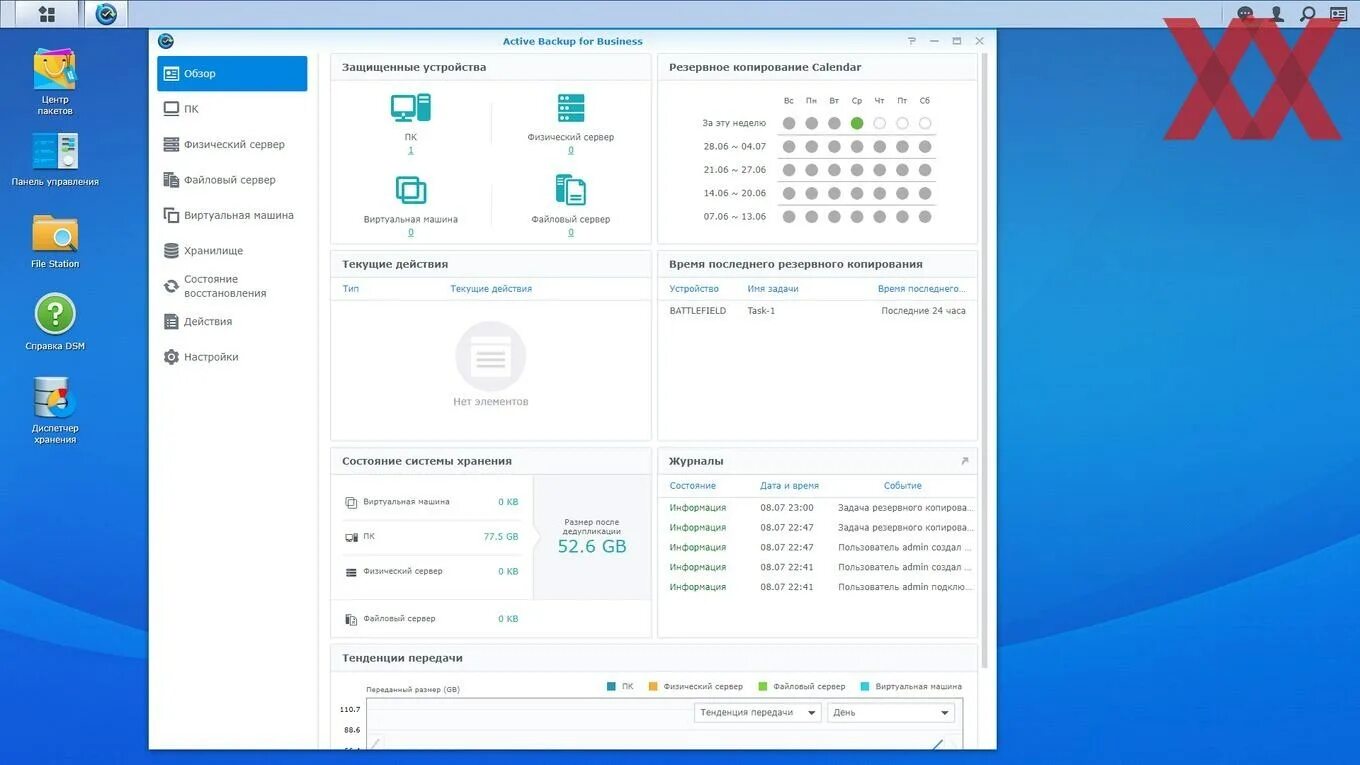The image size is (1360, 765).
Task: Expand Журналы panel via arrow icon
Action: [965, 461]
